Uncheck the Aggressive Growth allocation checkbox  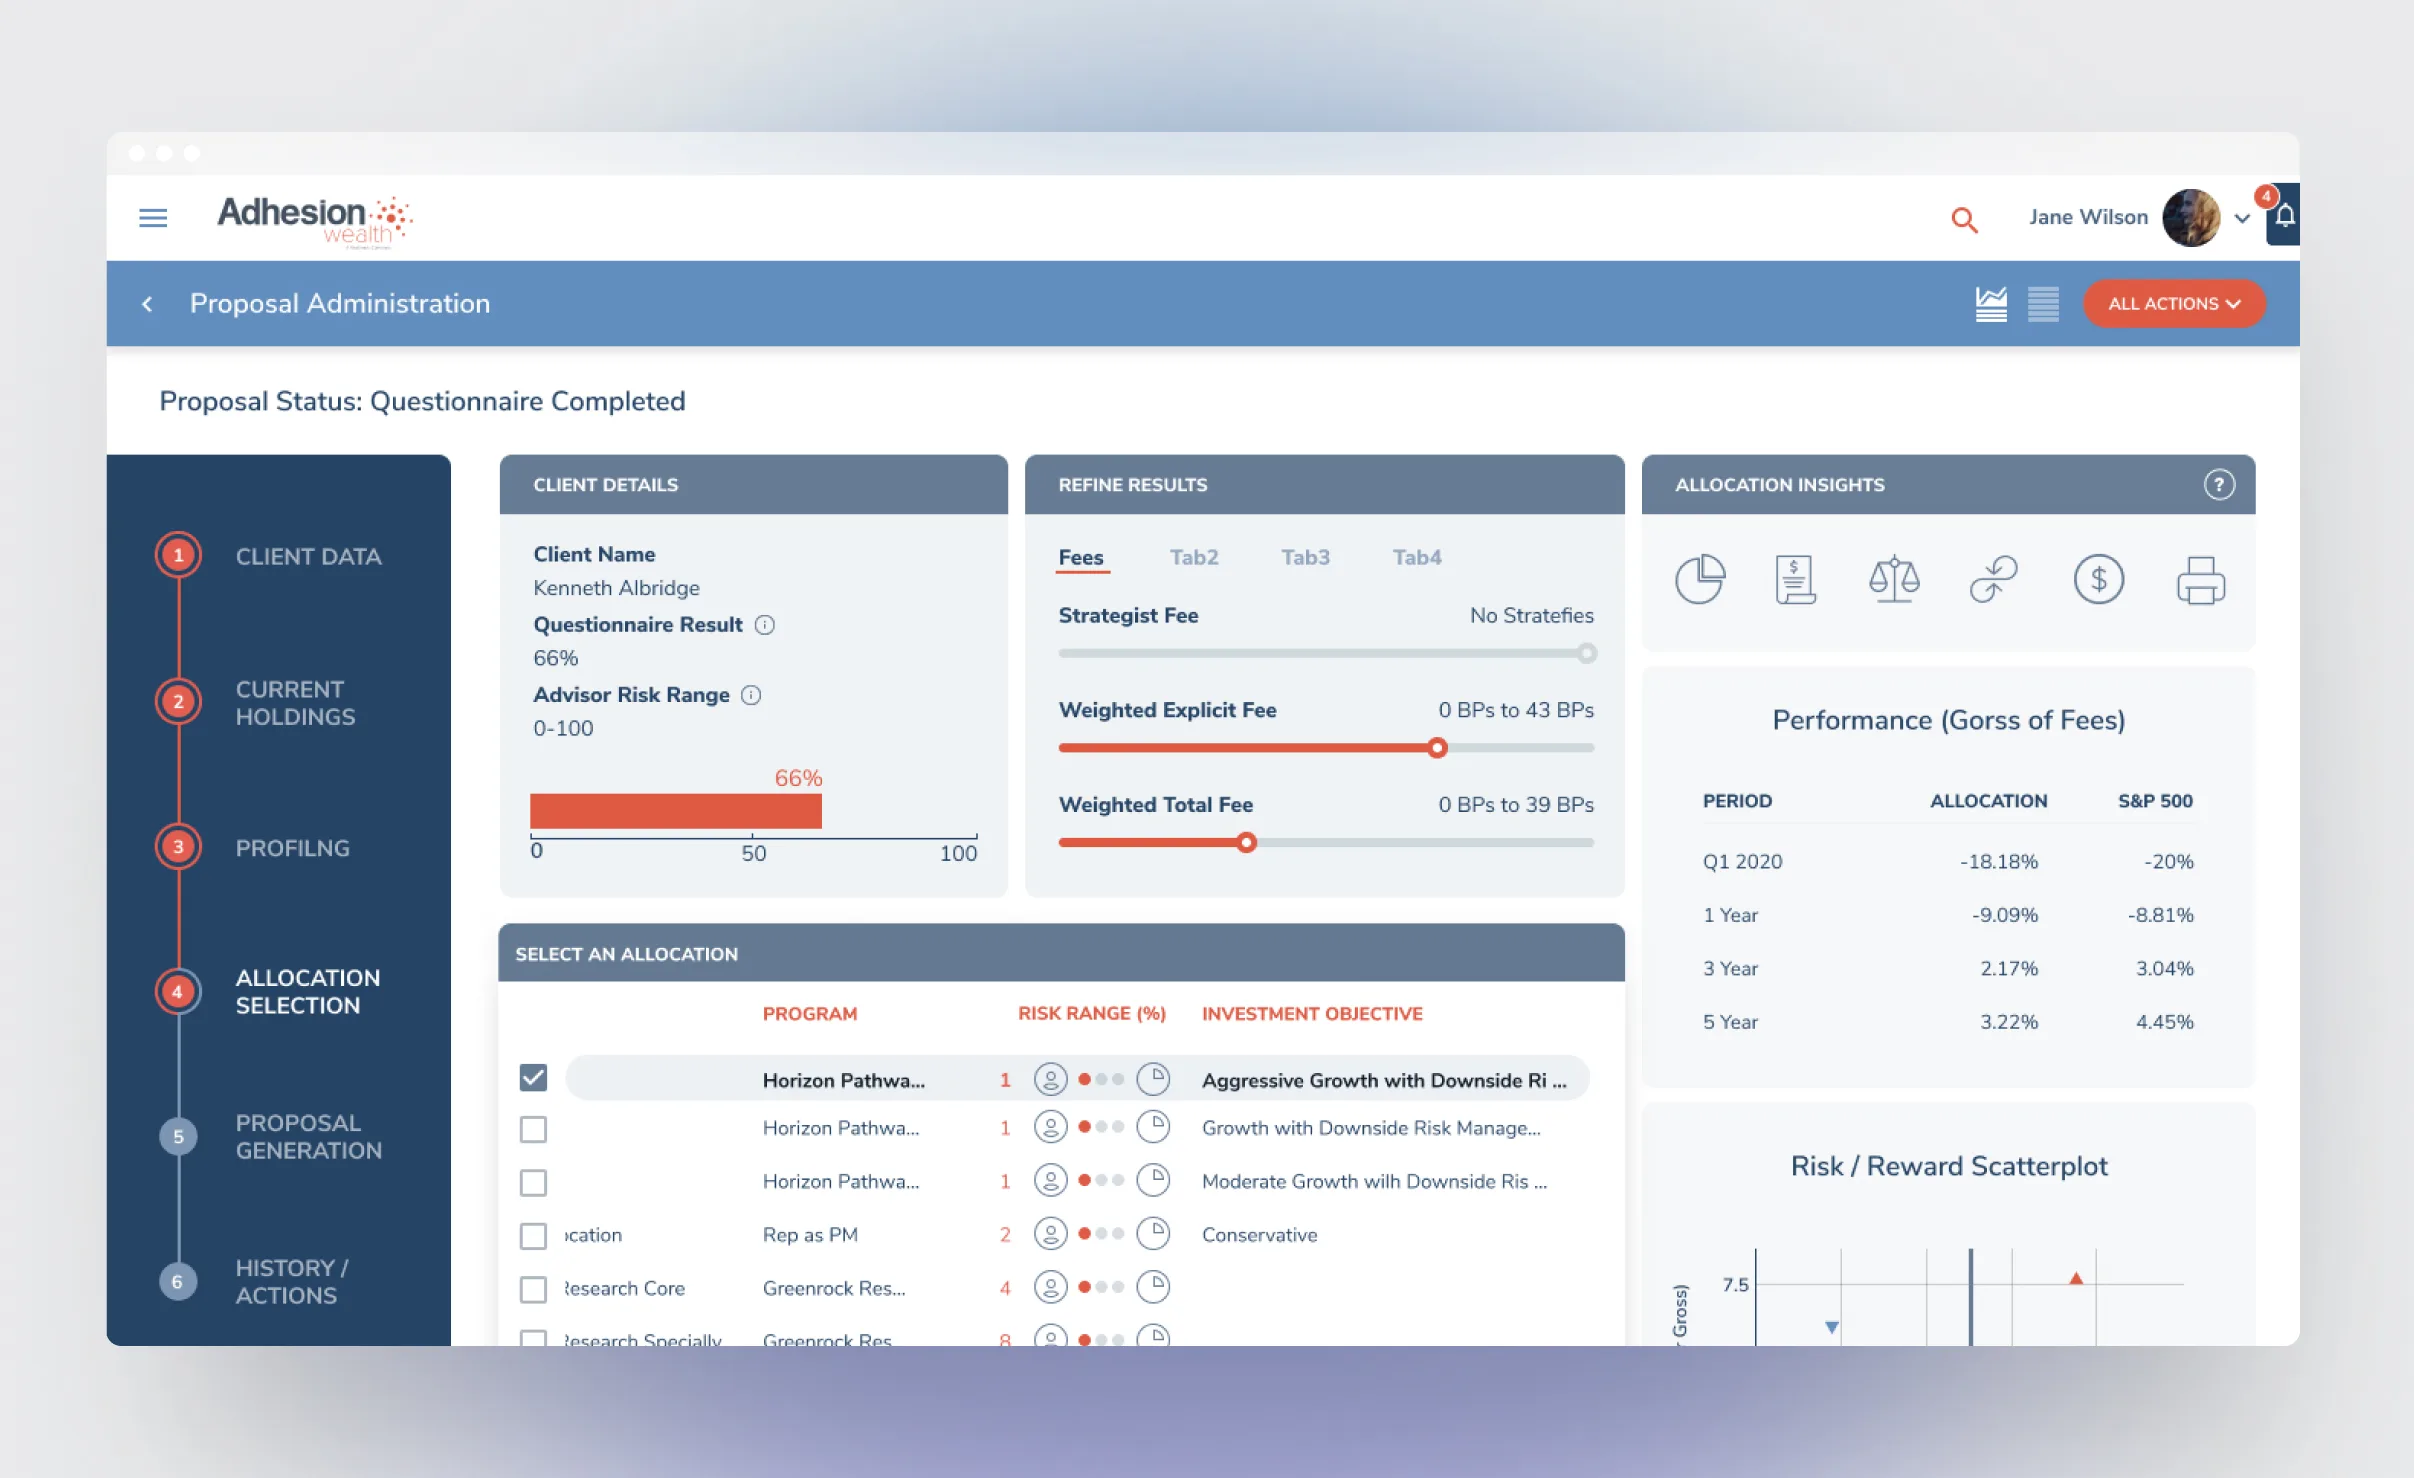pyautogui.click(x=533, y=1077)
